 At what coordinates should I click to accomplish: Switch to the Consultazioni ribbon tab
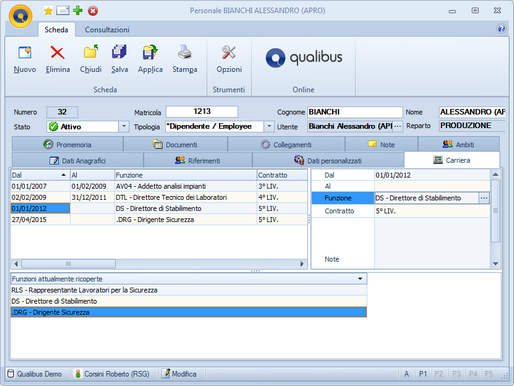(107, 30)
